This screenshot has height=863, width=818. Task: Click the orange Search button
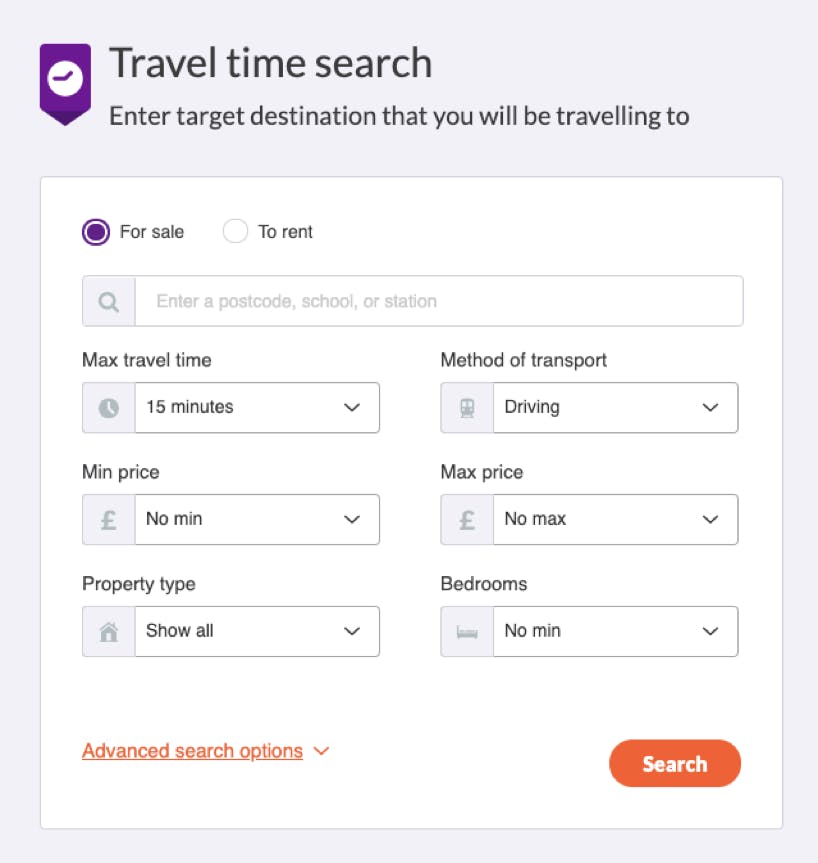tap(675, 763)
